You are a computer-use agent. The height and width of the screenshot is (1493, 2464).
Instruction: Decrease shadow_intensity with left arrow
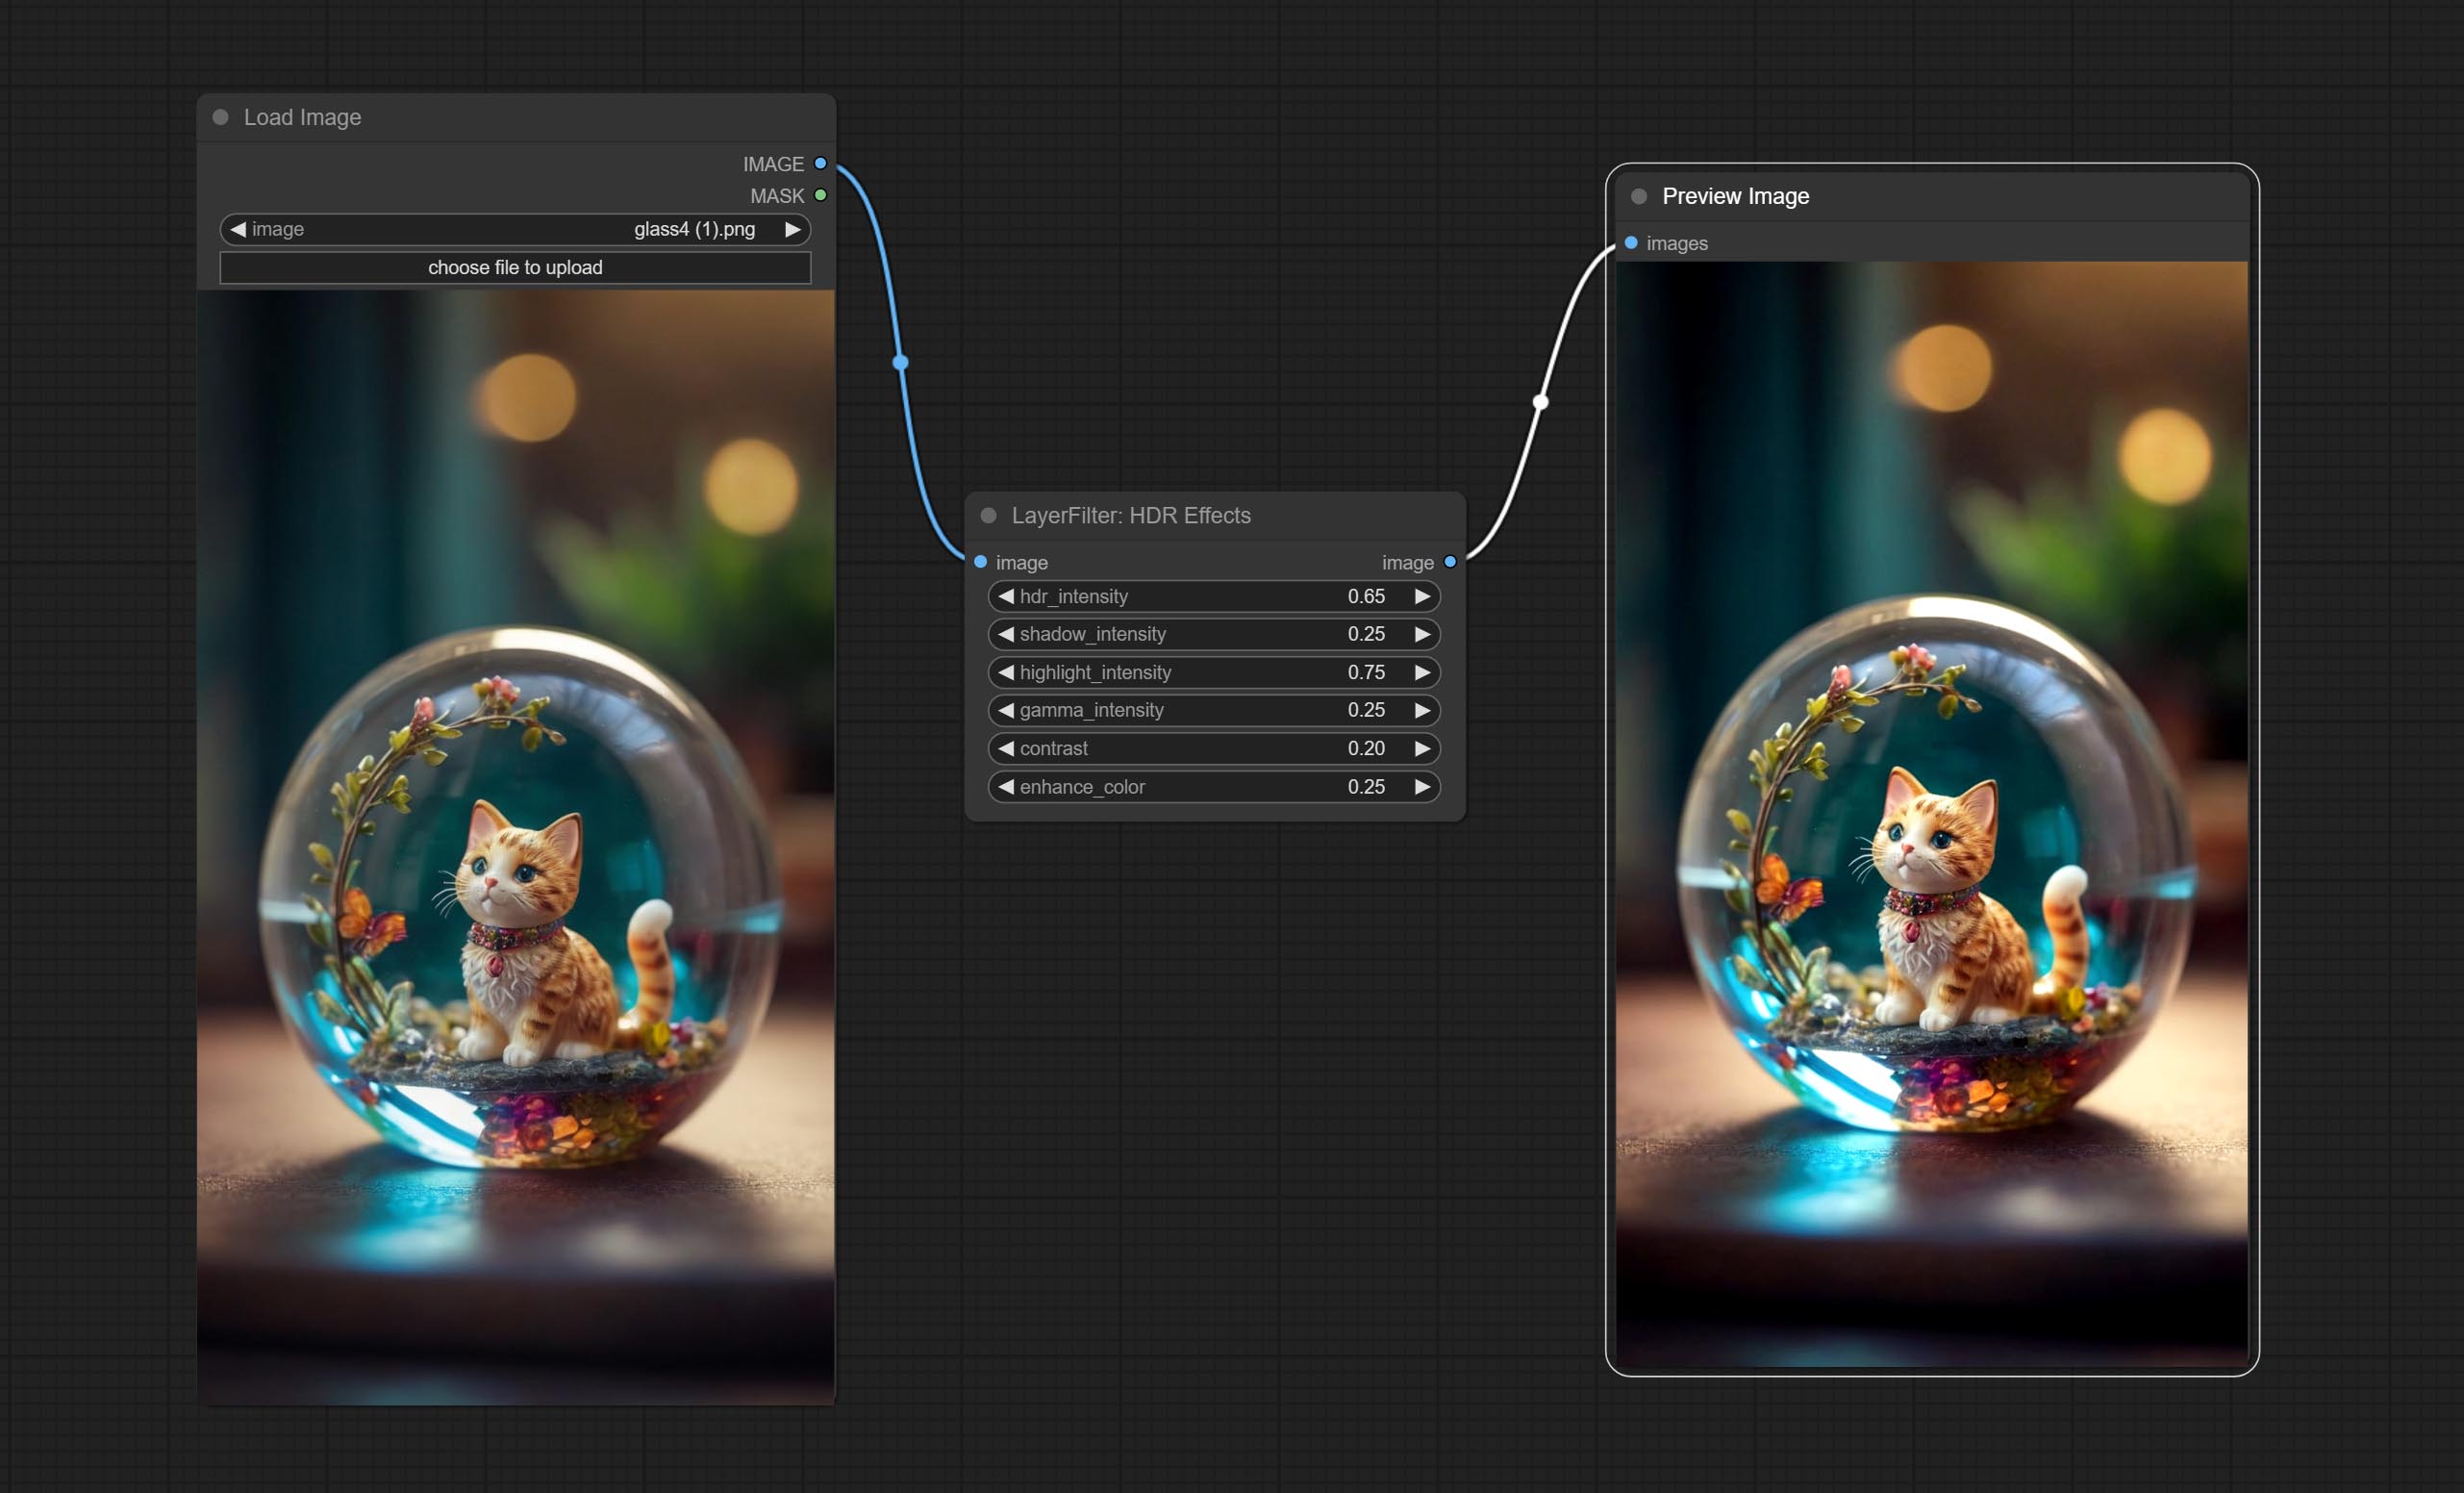[x=1006, y=634]
